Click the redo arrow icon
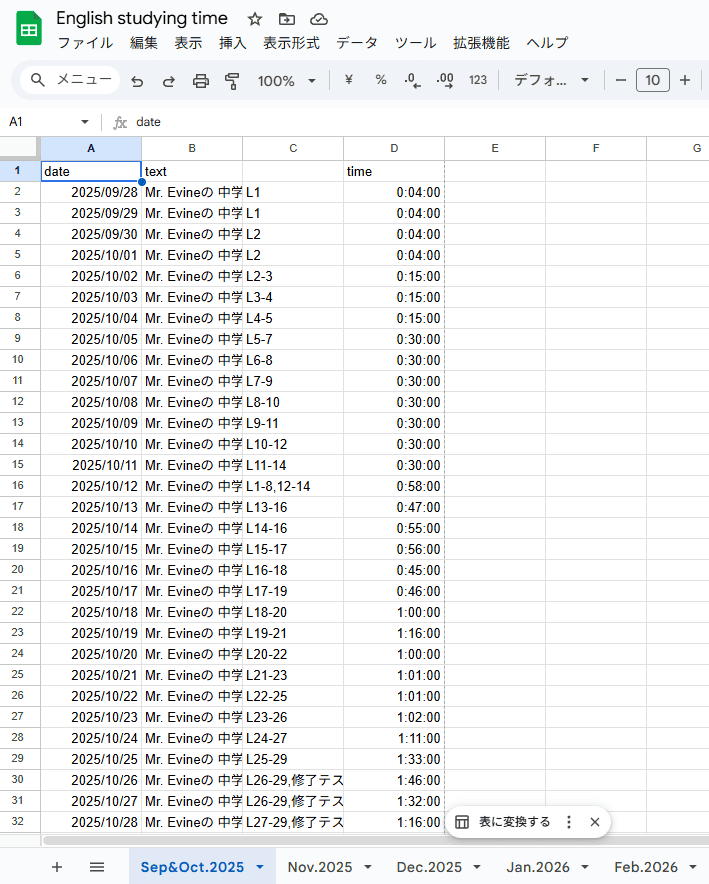 (168, 81)
